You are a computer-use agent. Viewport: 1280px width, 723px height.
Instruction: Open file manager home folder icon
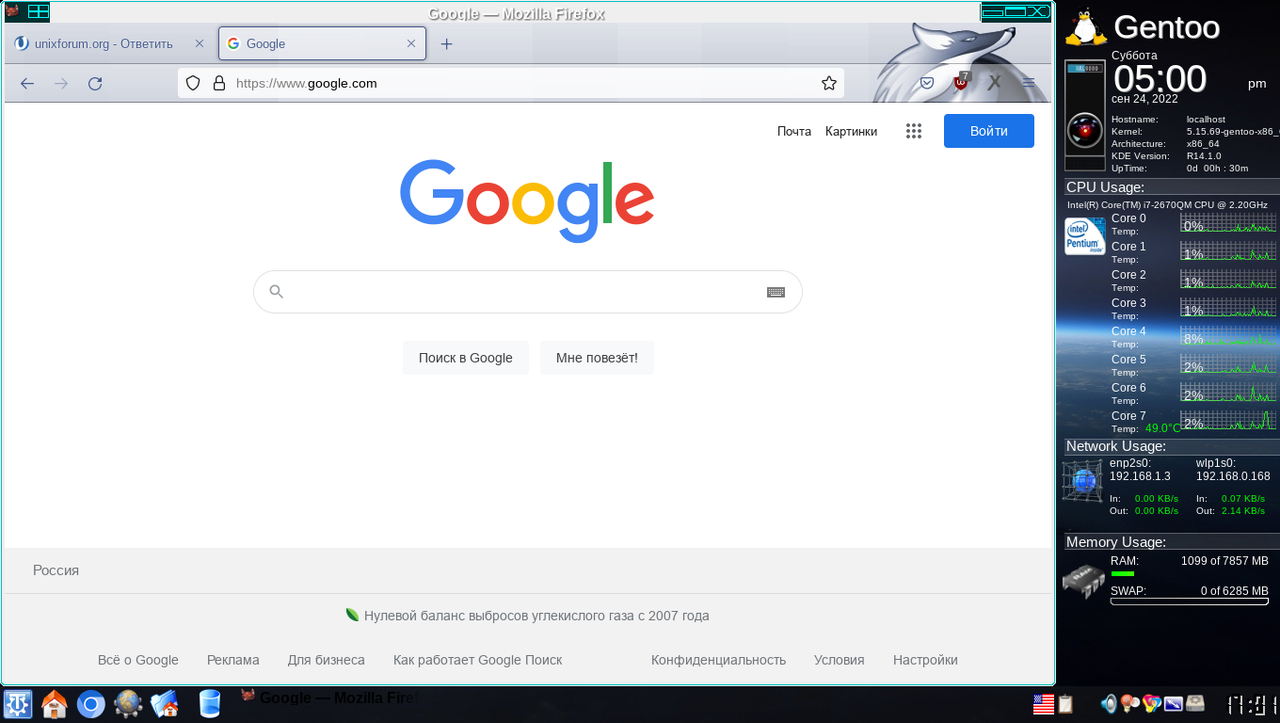click(x=165, y=705)
